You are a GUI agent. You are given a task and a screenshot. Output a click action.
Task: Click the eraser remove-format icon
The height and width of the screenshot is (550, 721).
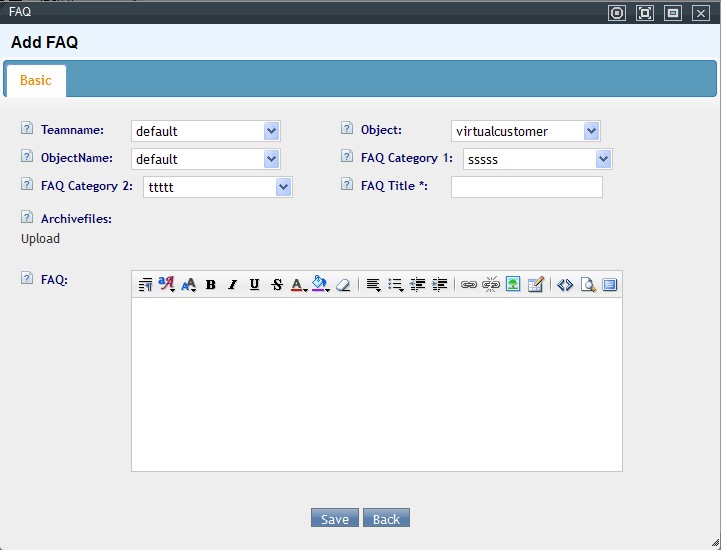click(x=343, y=285)
